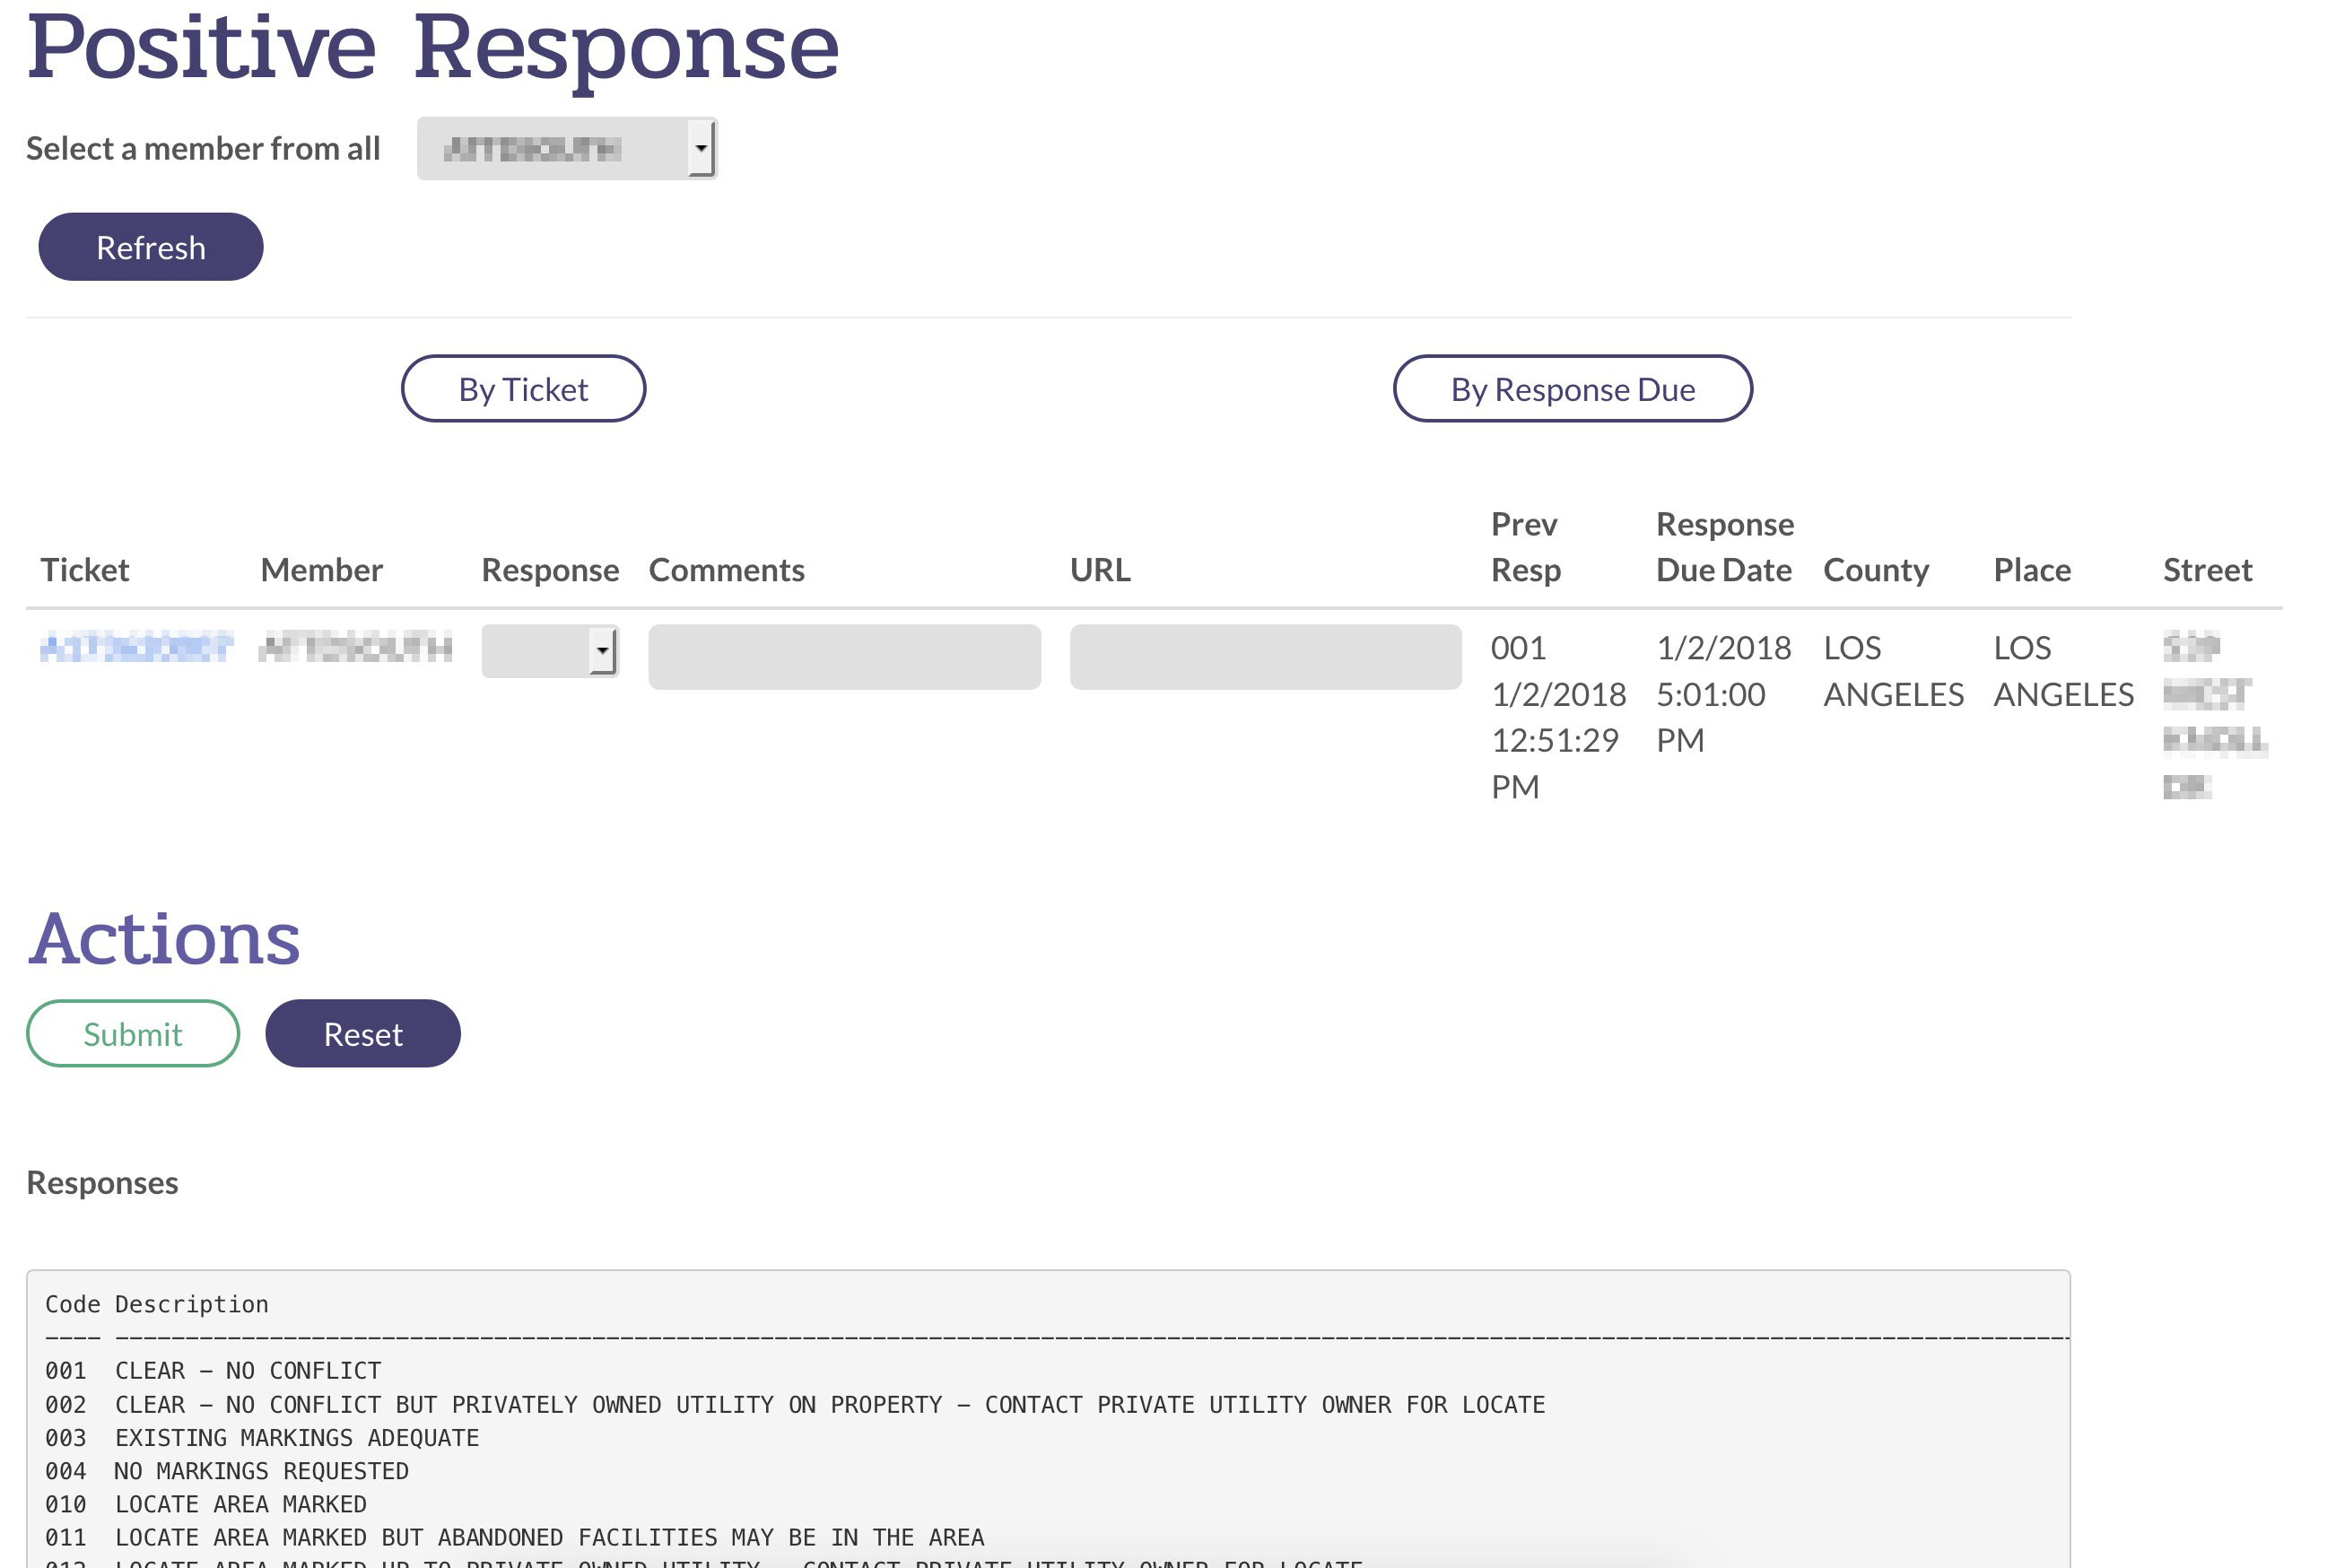Open the member selection dropdown

click(x=566, y=148)
